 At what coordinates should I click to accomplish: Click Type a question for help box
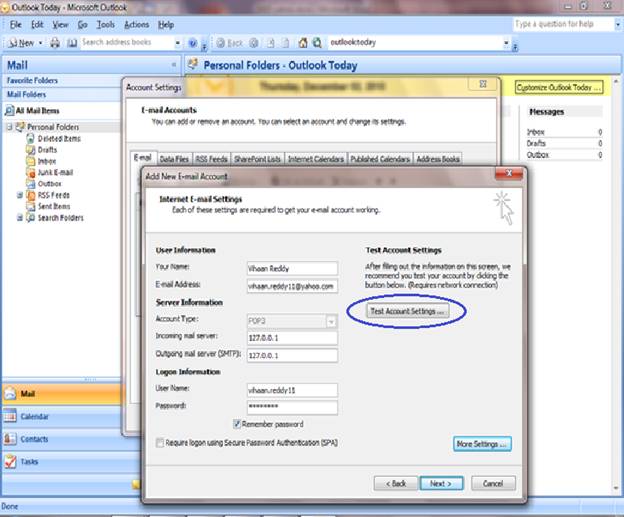tap(564, 24)
